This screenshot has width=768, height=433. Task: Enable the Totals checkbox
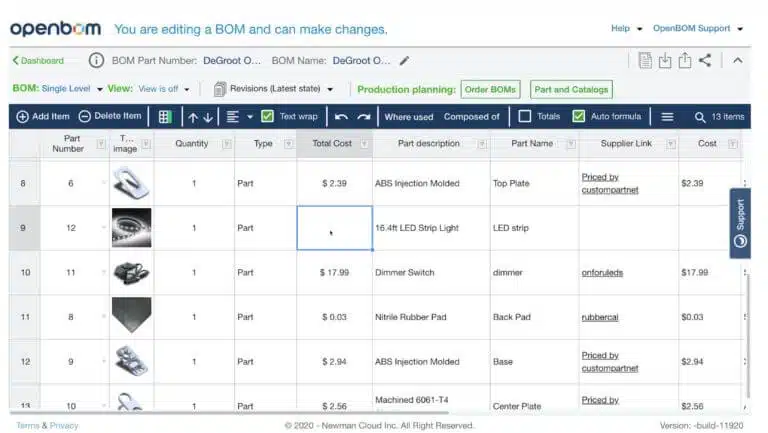(x=525, y=116)
